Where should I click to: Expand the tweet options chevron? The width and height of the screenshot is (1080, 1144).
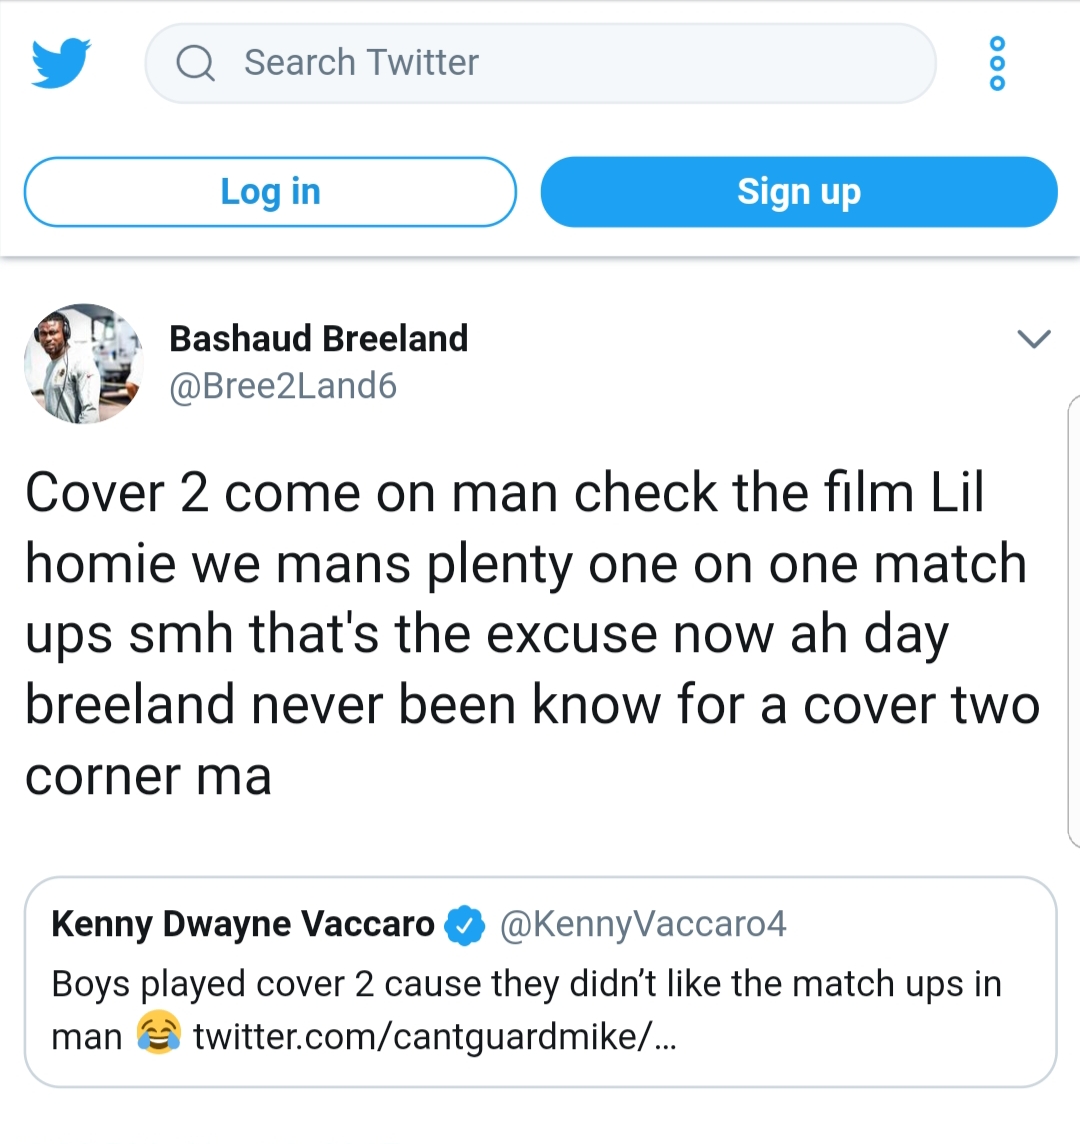(x=1033, y=339)
